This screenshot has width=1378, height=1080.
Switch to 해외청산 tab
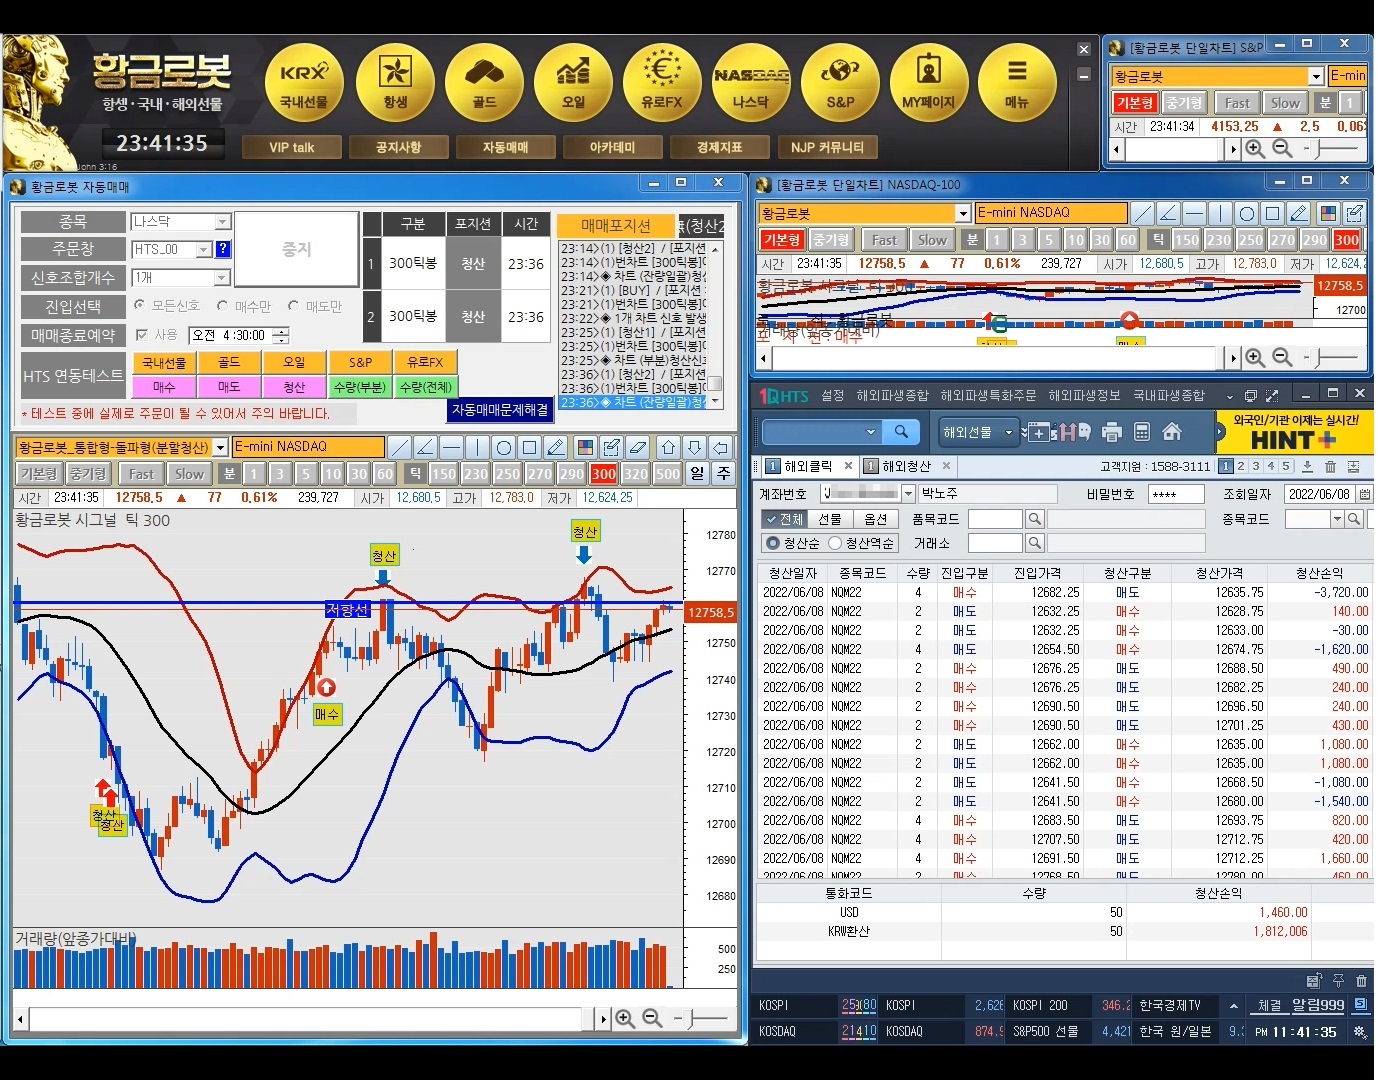pyautogui.click(x=906, y=466)
